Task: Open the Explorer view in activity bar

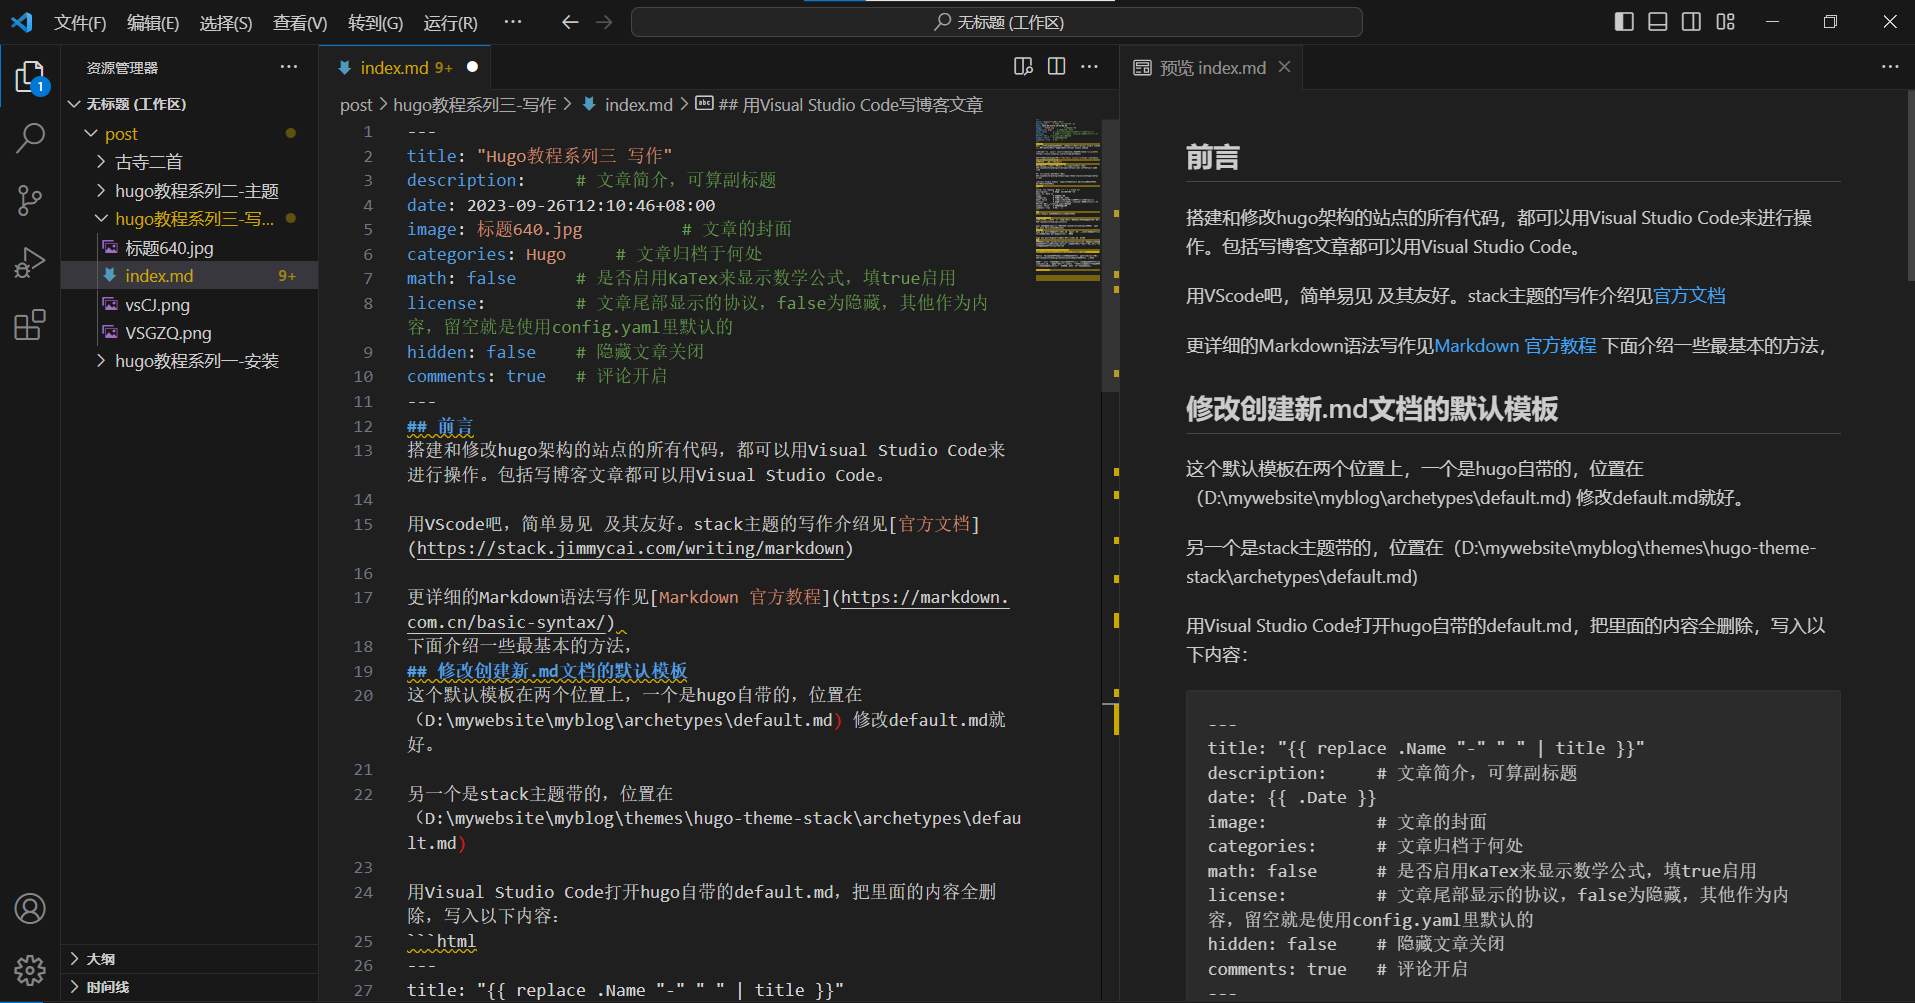Action: 30,78
